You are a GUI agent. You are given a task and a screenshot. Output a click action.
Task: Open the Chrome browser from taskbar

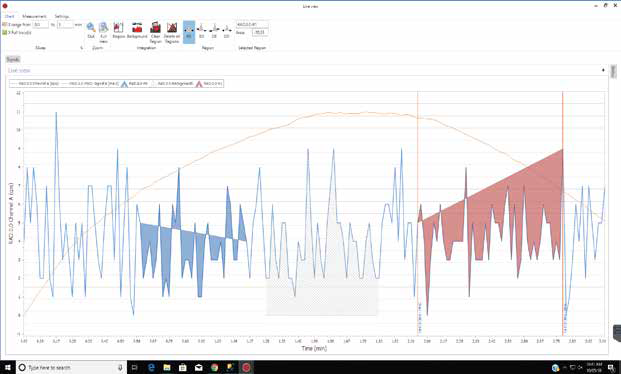214,368
